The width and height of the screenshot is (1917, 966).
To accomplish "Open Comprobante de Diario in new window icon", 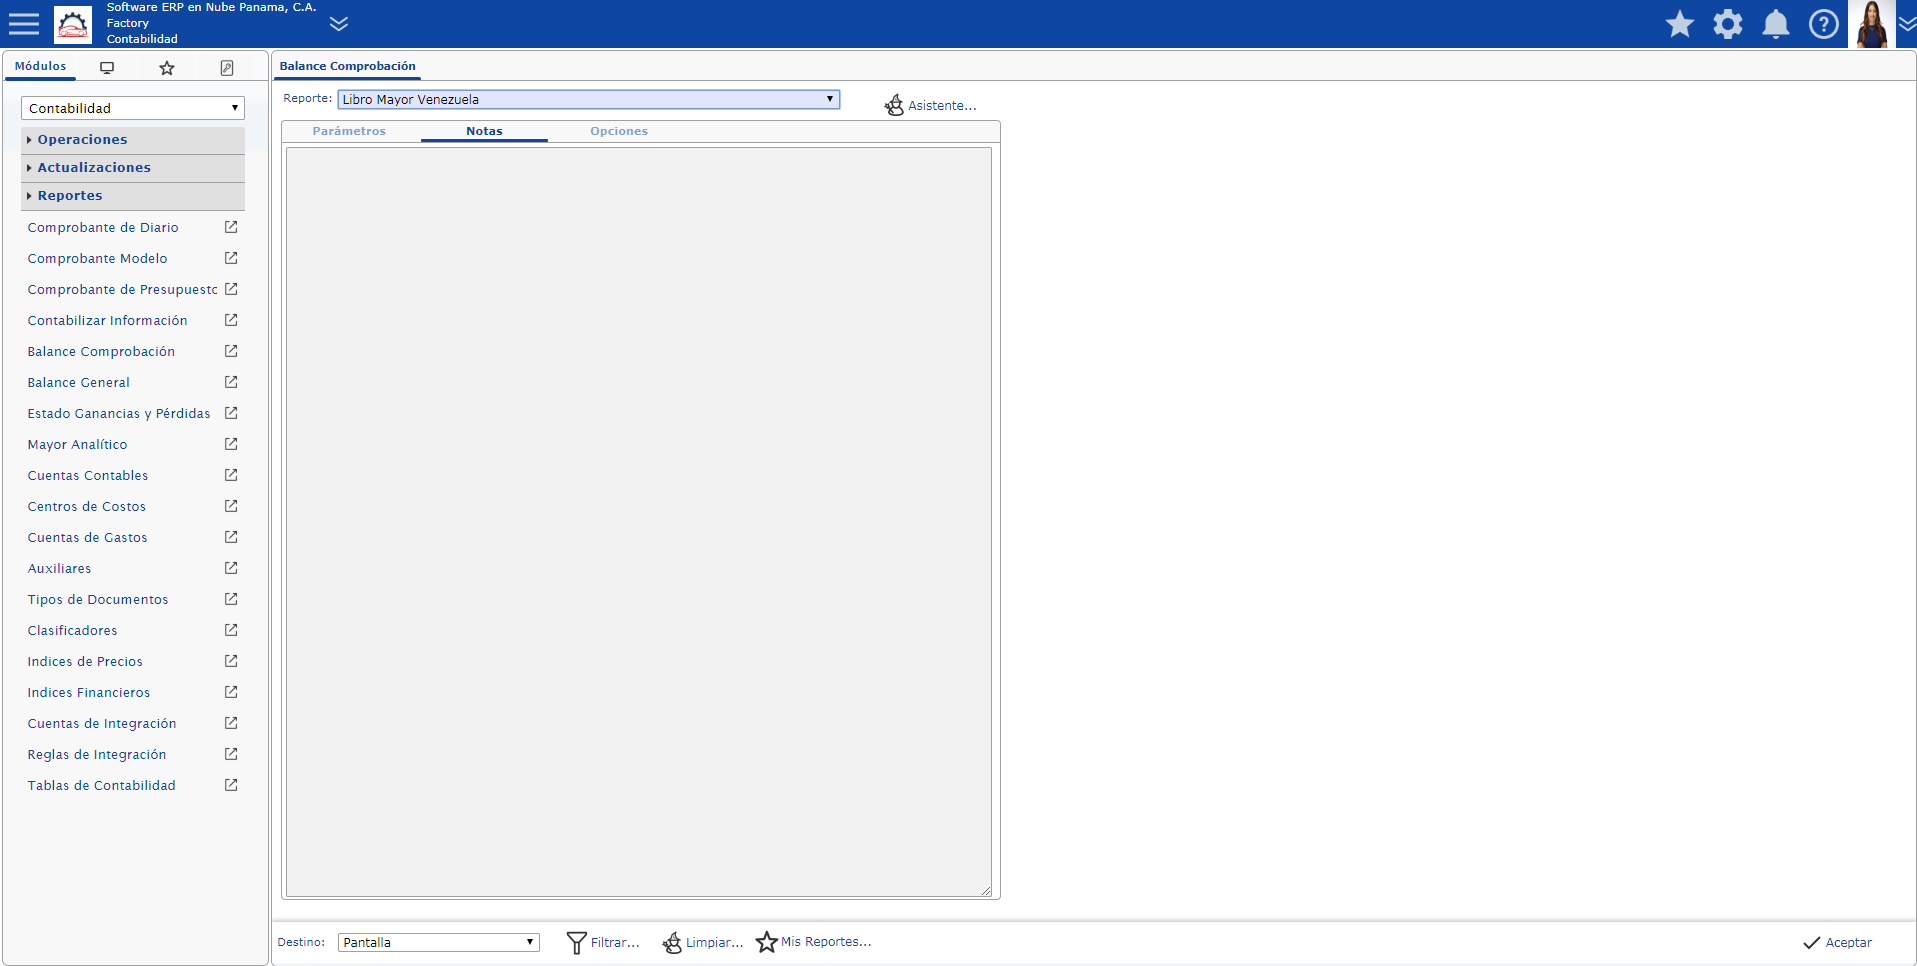I will tap(231, 227).
